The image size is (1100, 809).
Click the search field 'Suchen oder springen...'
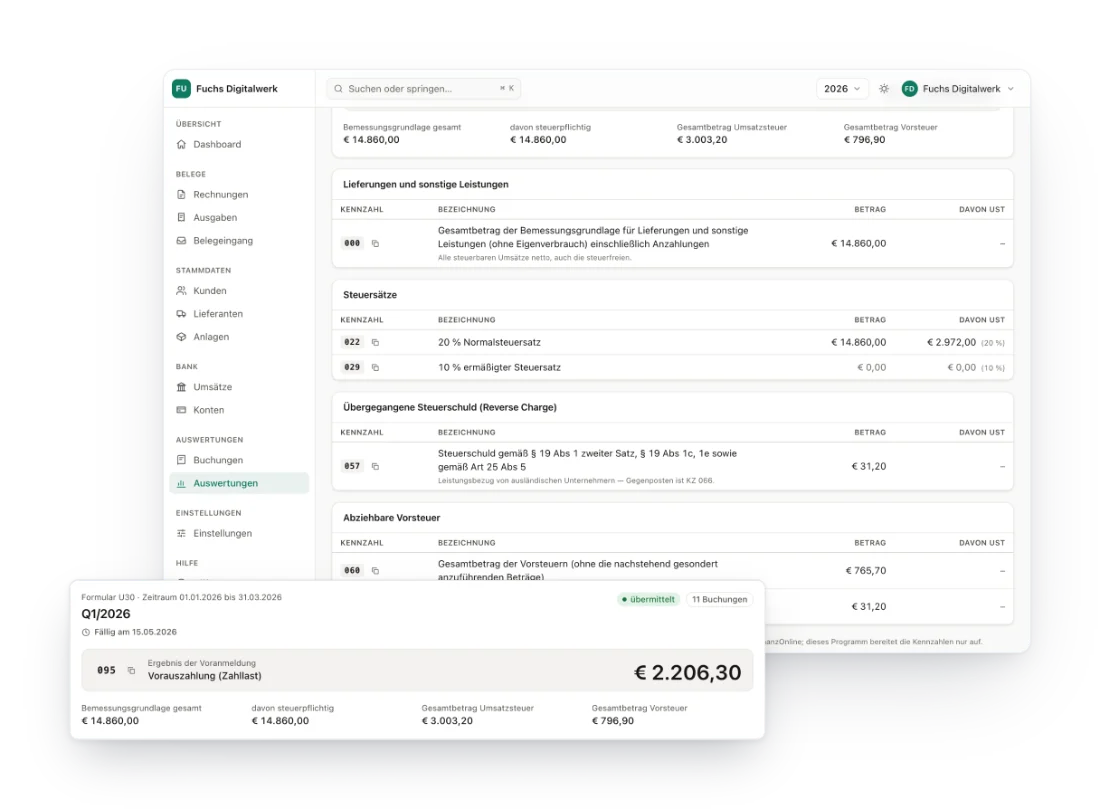[x=424, y=88]
